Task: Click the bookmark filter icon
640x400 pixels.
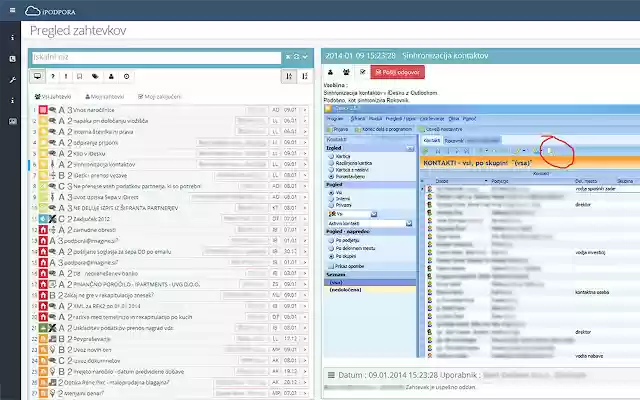Action: [80, 76]
